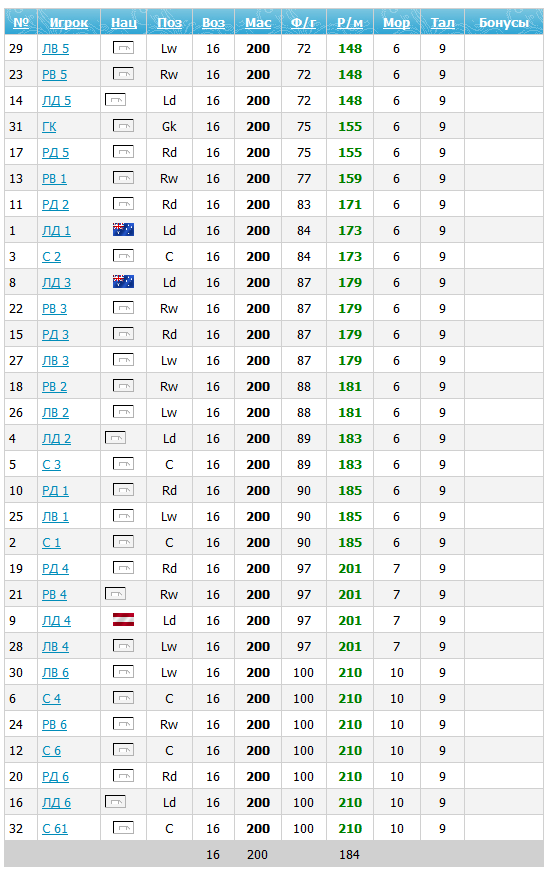Click blank flag icon in ЛД 6 row
Image resolution: width=557 pixels, height=880 pixels.
pyautogui.click(x=116, y=801)
